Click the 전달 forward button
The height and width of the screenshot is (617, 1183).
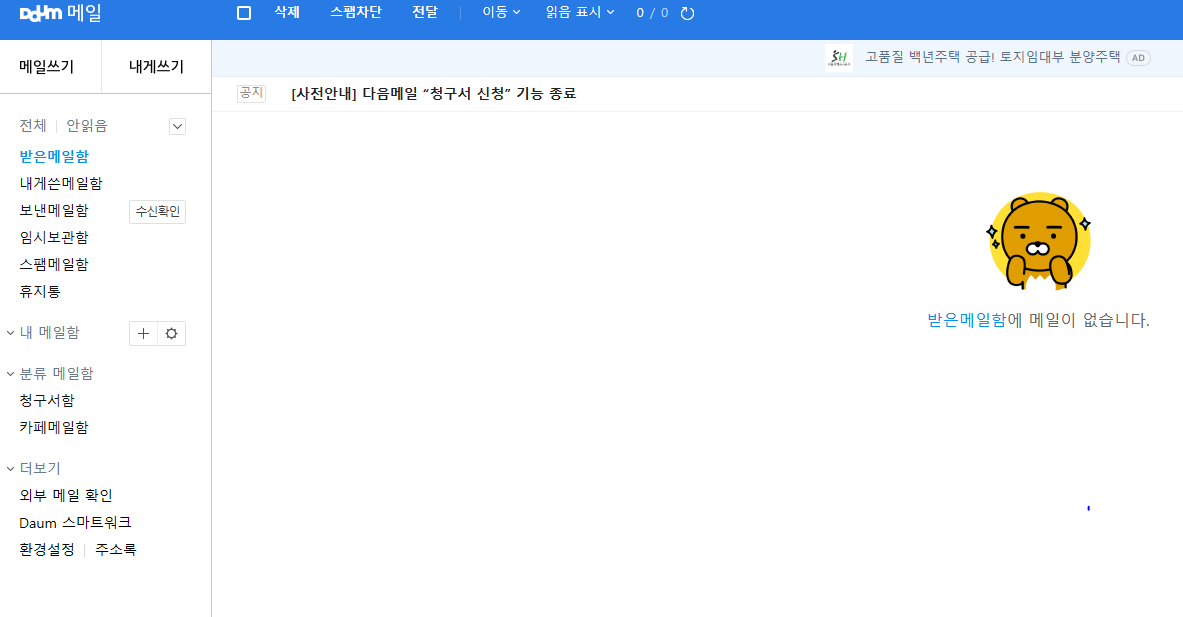click(x=425, y=12)
